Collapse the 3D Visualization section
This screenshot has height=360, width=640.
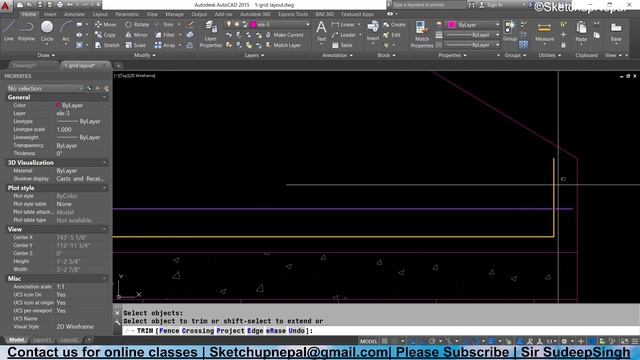click(x=104, y=162)
